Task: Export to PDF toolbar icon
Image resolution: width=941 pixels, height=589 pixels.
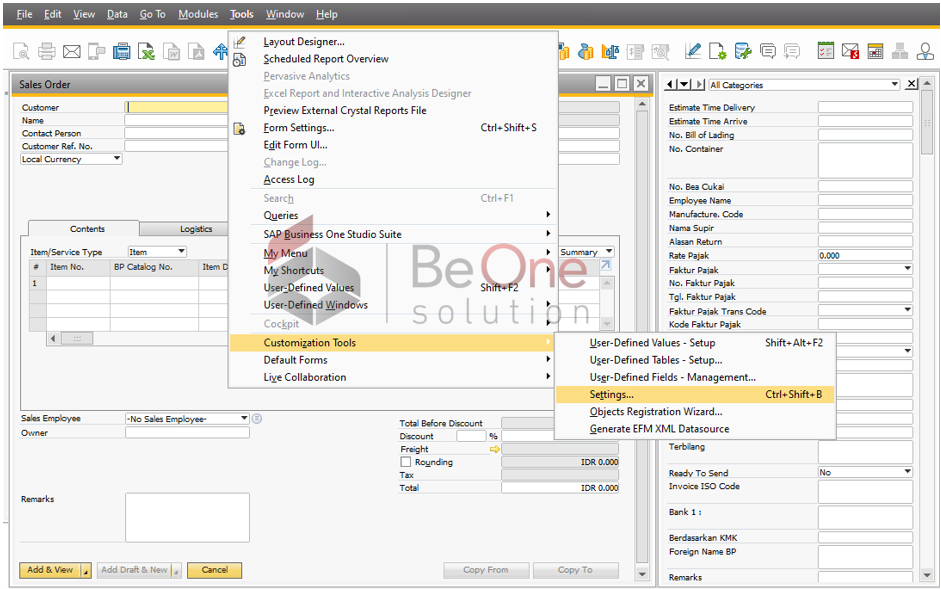Action: (x=196, y=52)
